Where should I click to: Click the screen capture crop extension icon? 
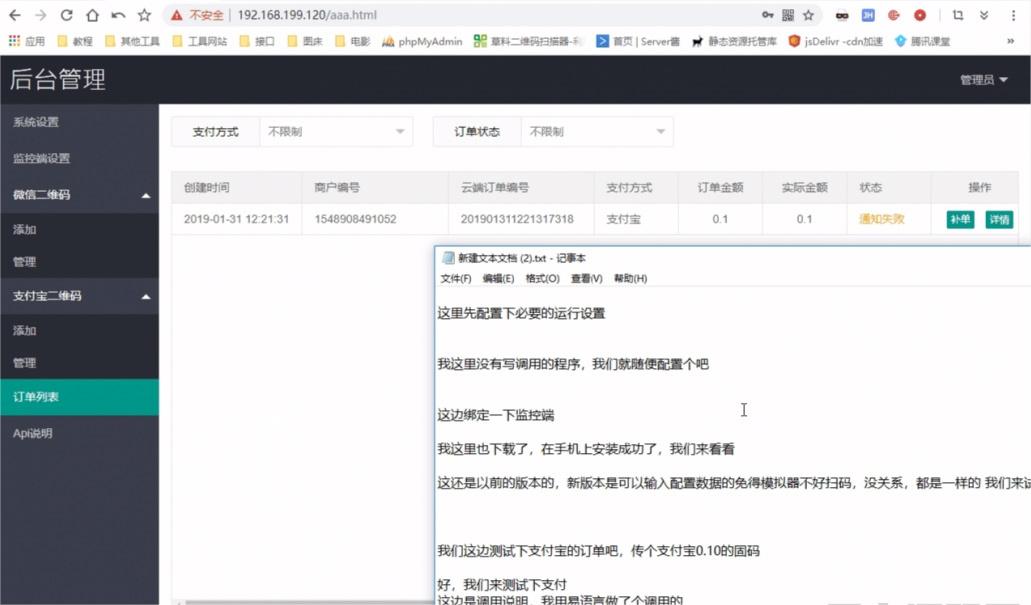959,15
